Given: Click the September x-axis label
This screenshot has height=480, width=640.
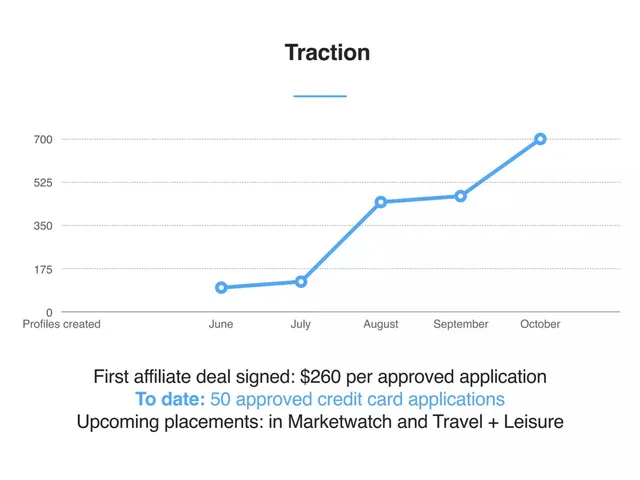Looking at the screenshot, I should tap(460, 324).
